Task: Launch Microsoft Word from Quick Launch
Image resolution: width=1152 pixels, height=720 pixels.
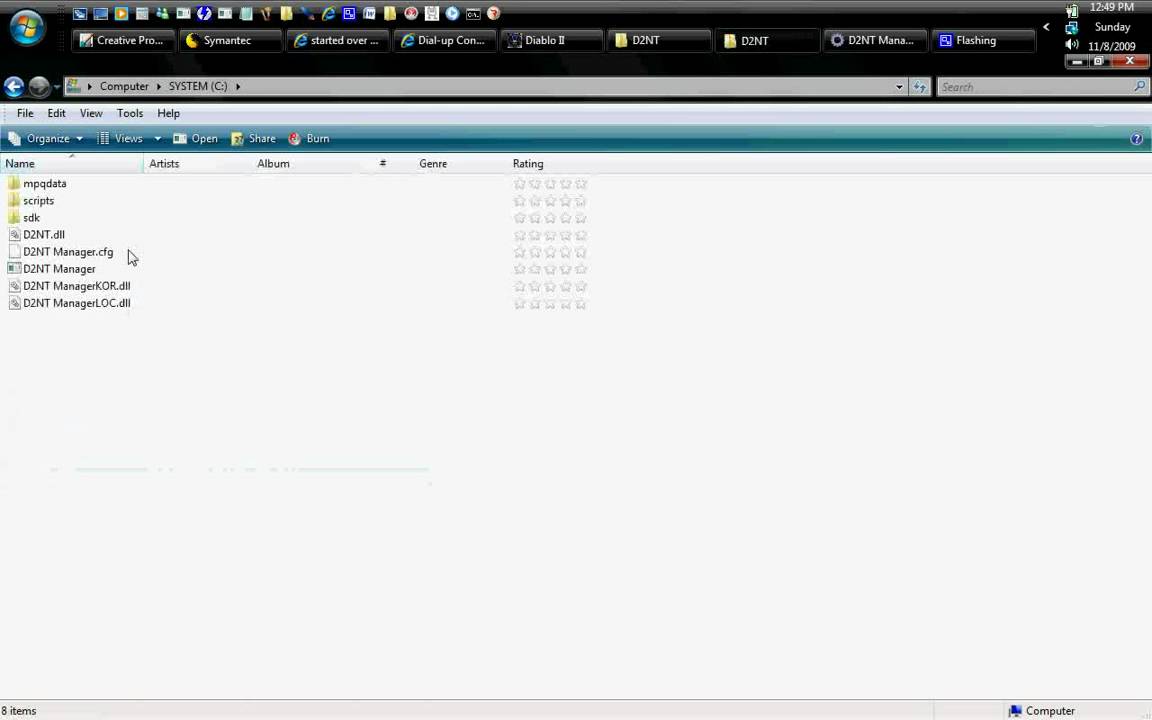Action: pyautogui.click(x=370, y=13)
